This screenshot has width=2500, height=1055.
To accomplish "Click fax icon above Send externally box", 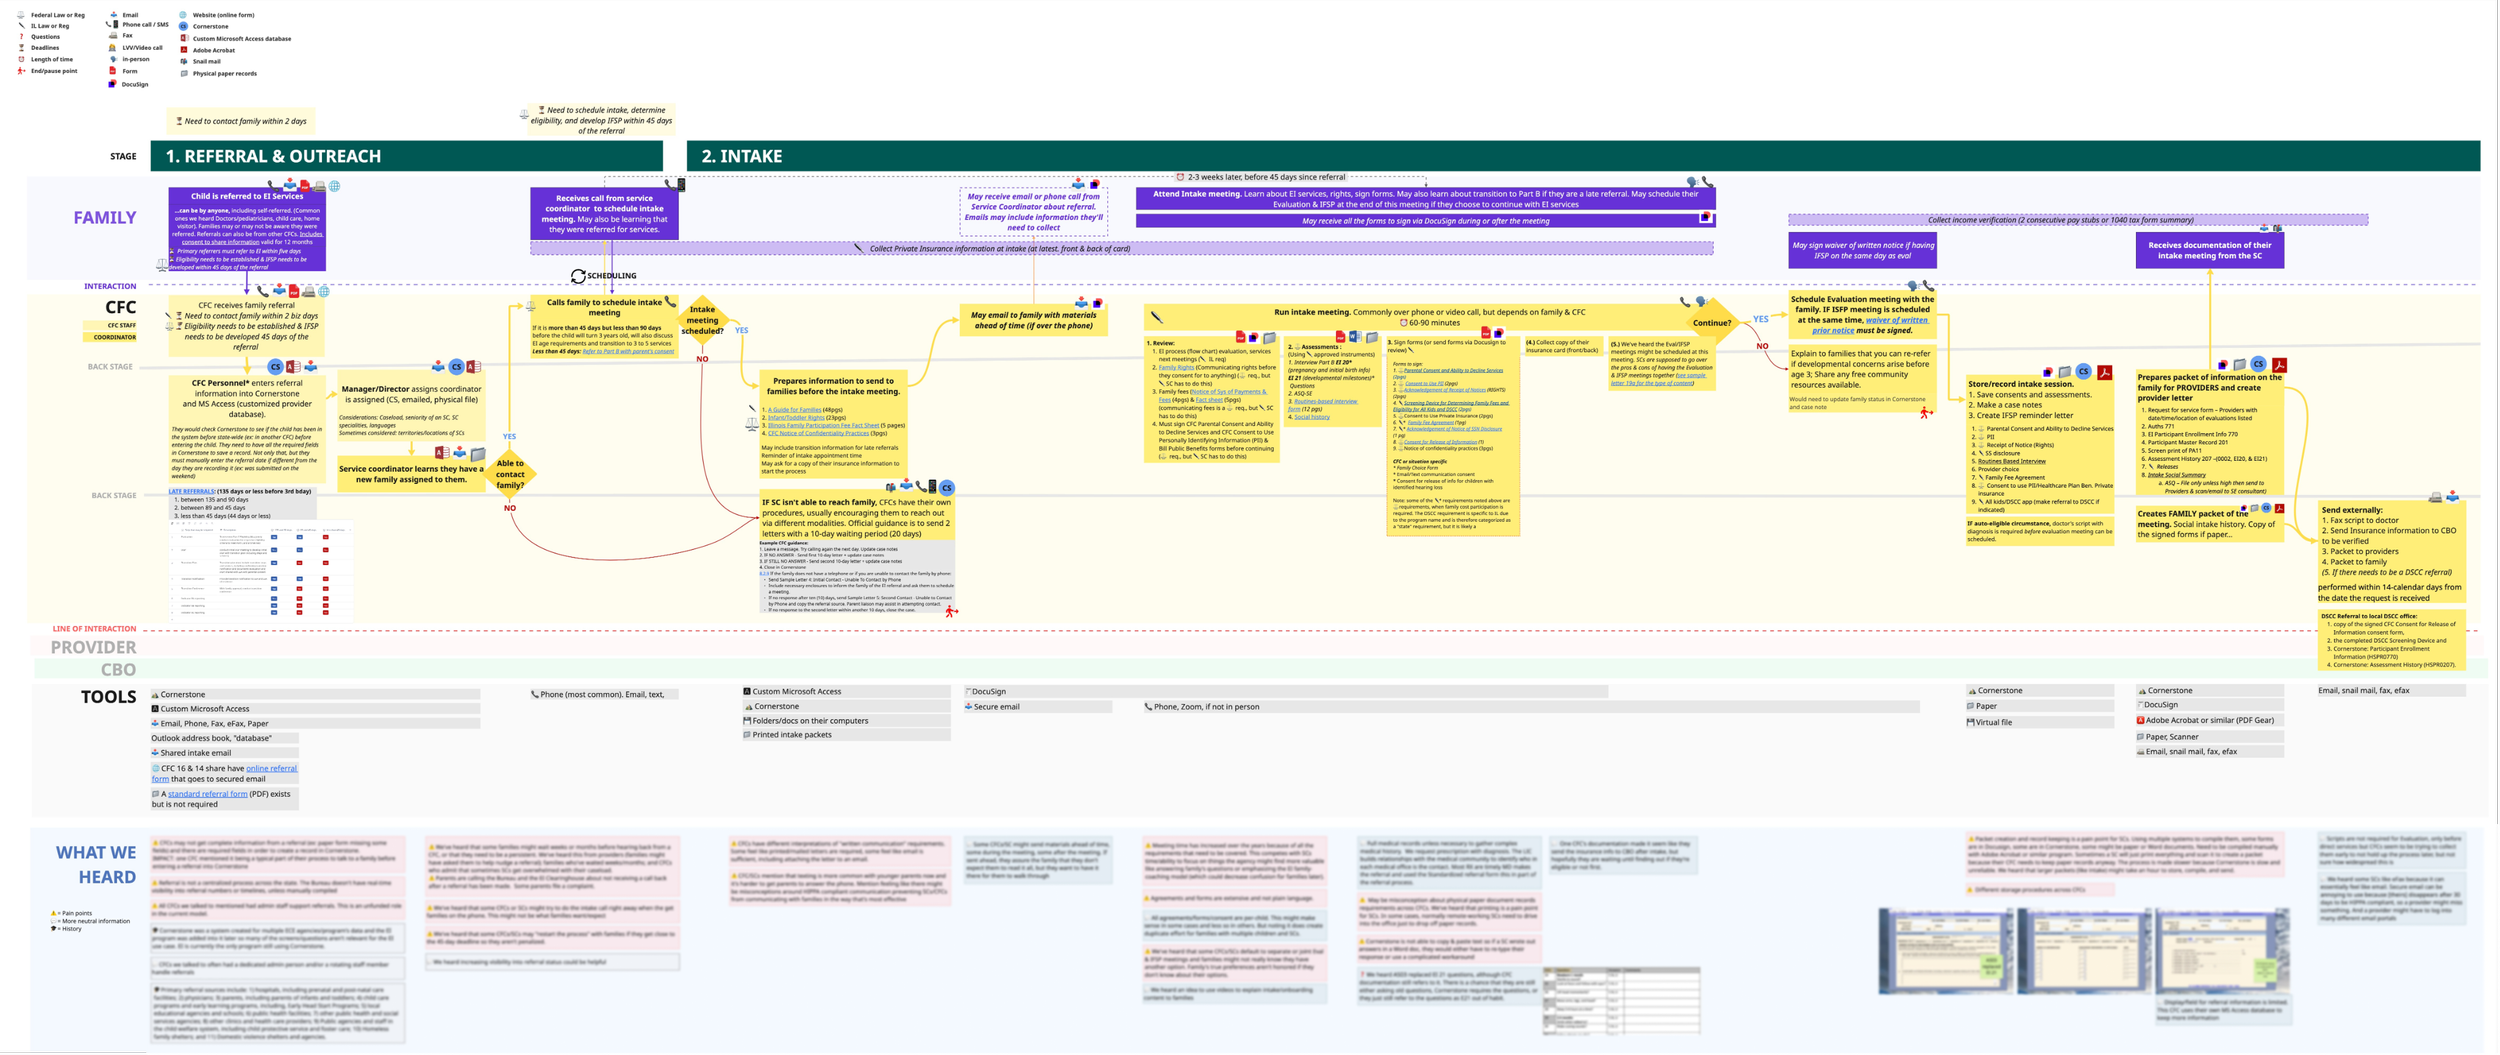I will pos(2435,497).
